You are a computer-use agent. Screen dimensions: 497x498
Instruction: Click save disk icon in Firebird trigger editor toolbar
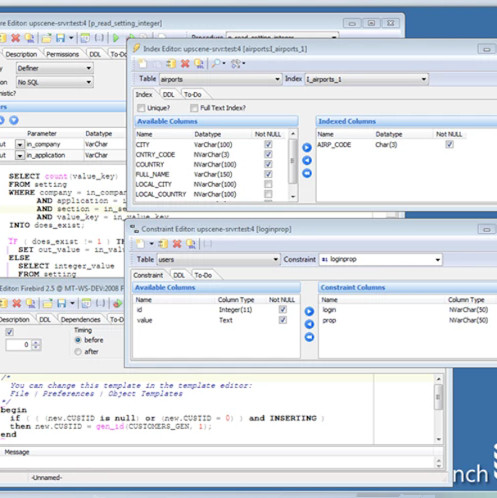pyautogui.click(x=62, y=303)
